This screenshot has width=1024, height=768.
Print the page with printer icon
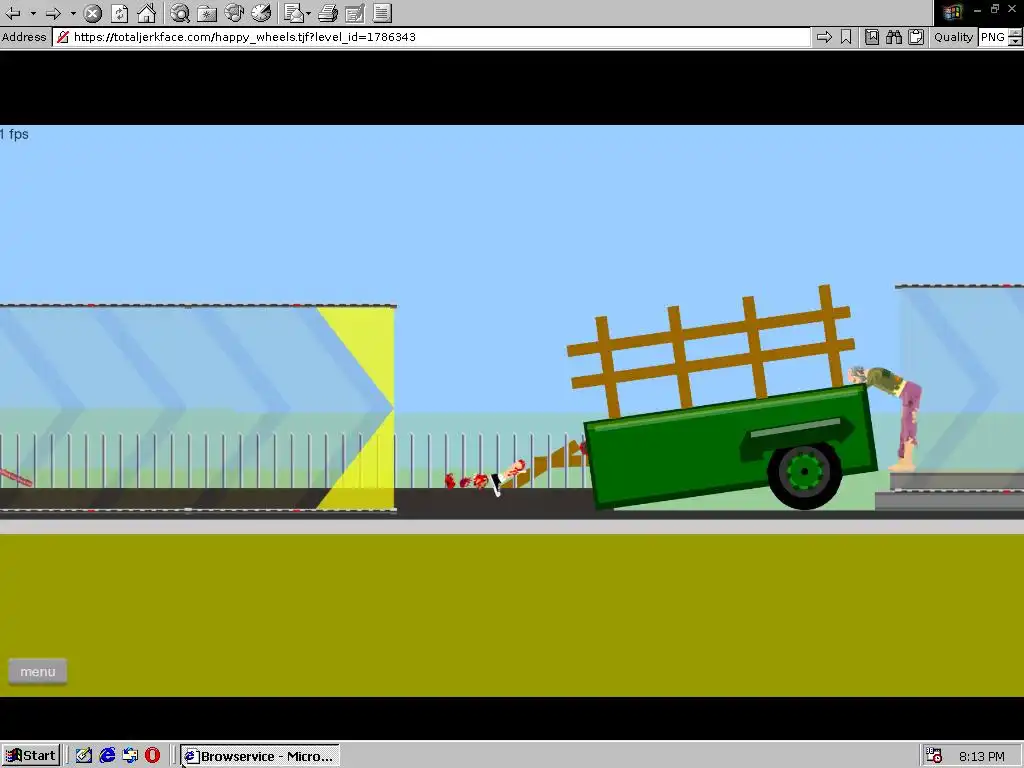328,13
